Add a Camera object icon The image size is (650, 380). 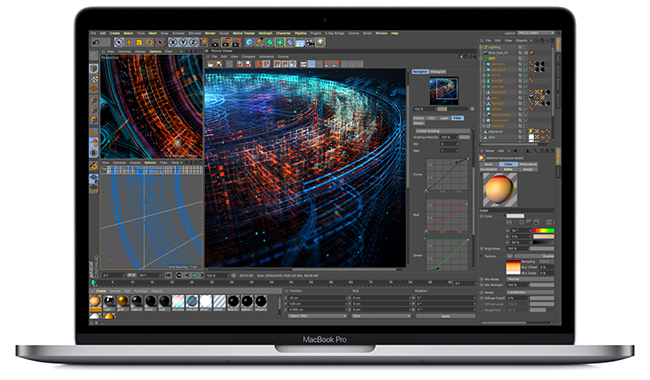click(x=310, y=42)
